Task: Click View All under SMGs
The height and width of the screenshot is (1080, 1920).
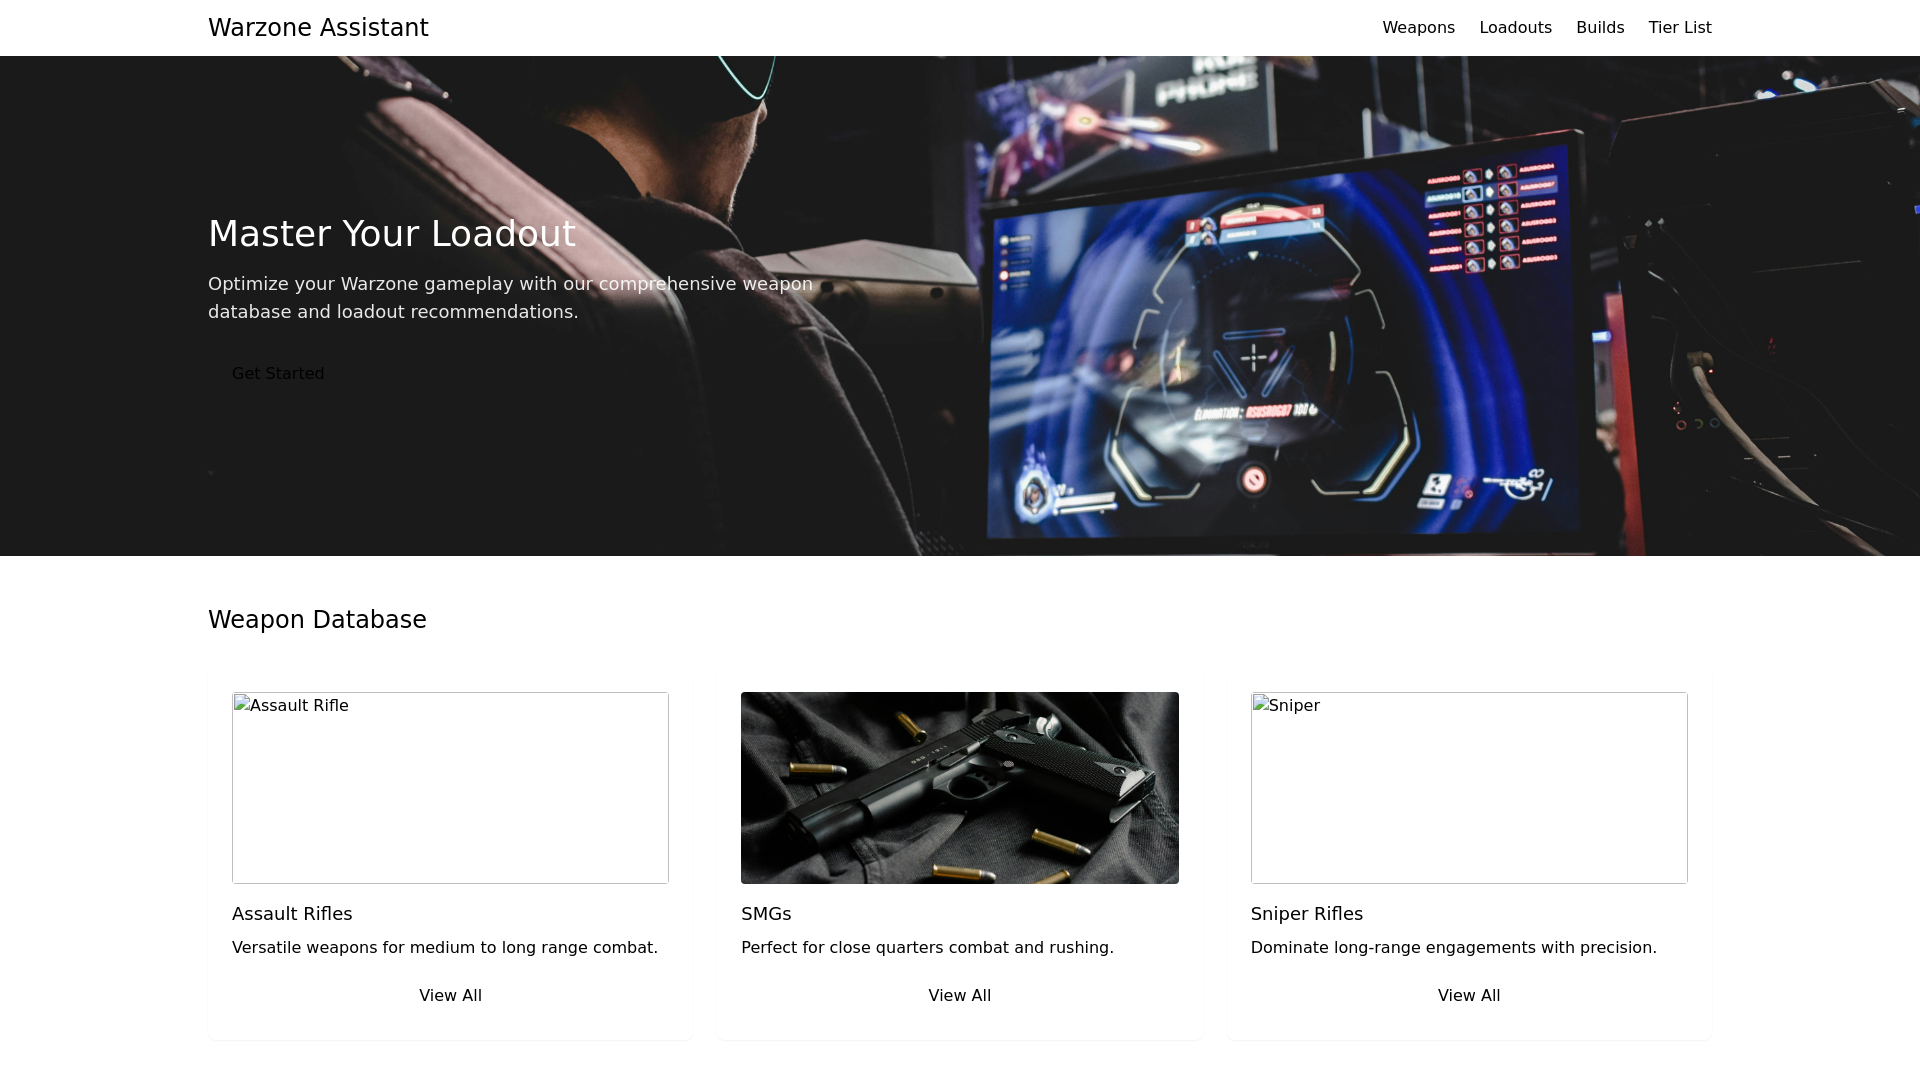Action: pyautogui.click(x=959, y=995)
